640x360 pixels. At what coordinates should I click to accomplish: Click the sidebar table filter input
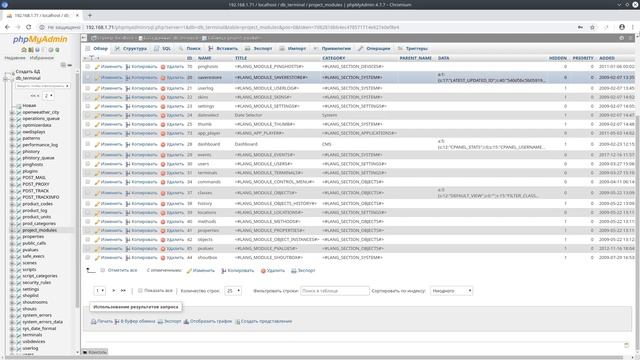click(42, 86)
